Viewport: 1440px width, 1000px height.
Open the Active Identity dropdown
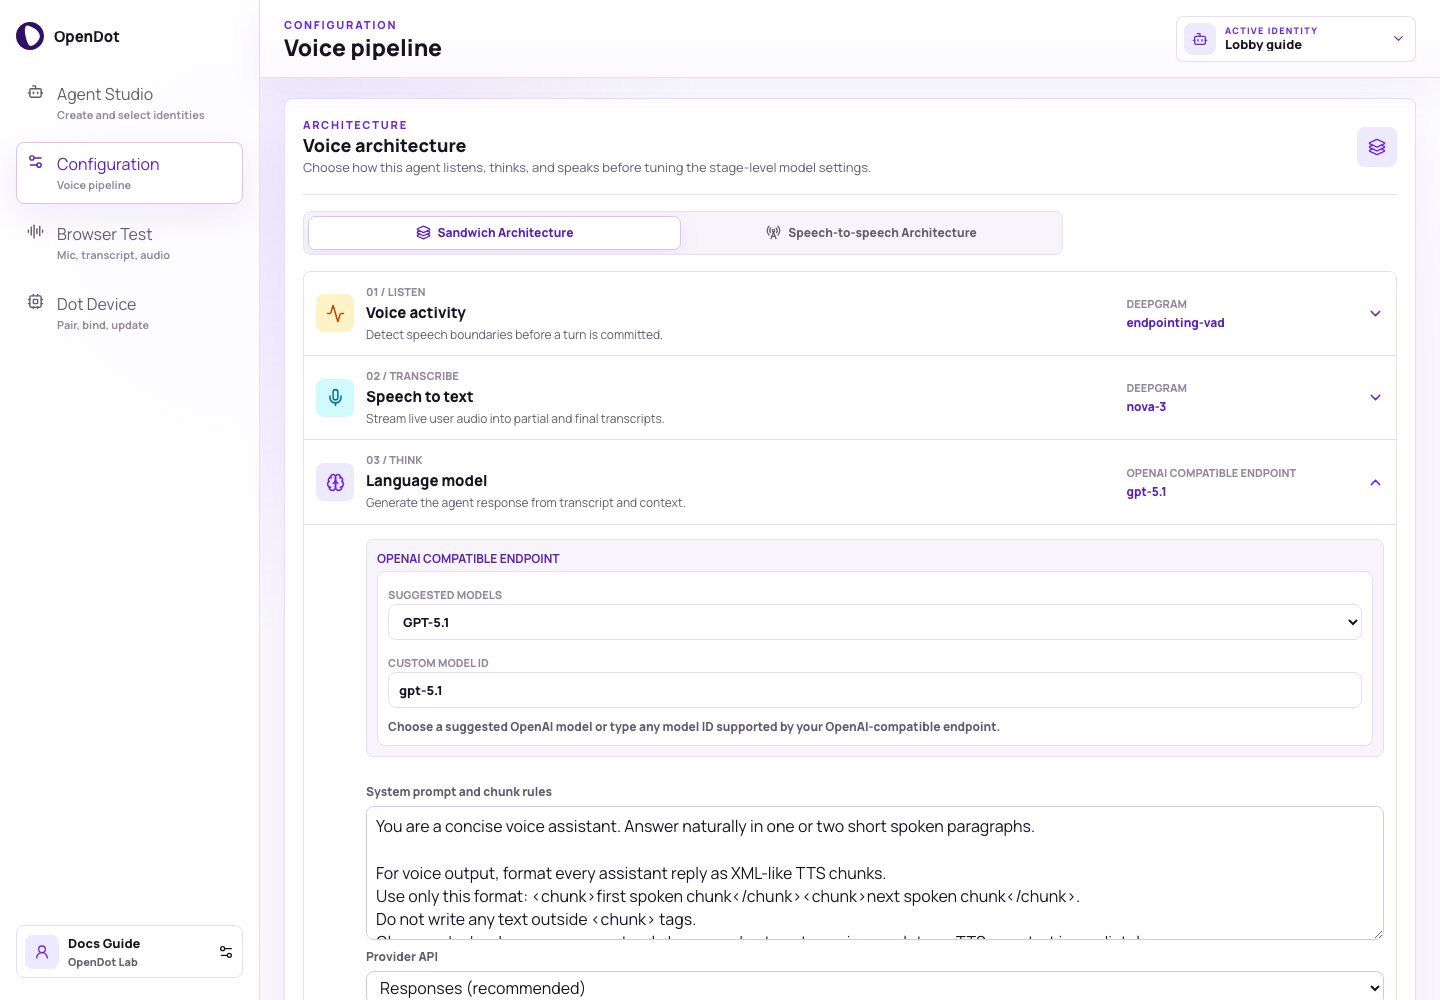(x=1296, y=39)
